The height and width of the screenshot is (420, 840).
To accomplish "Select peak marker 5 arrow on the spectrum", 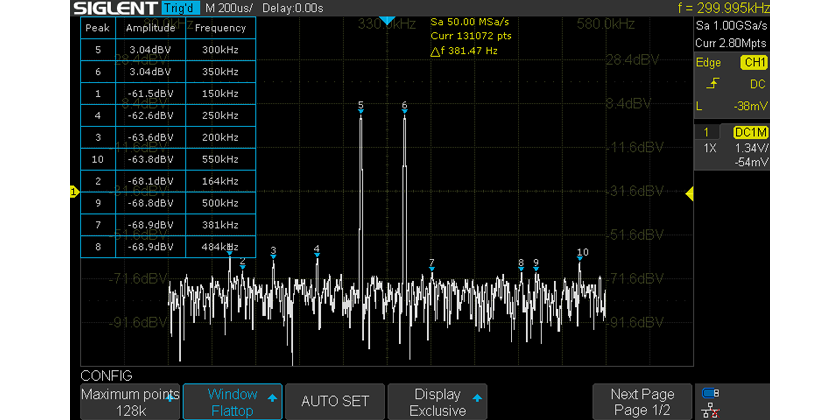I will (x=361, y=112).
